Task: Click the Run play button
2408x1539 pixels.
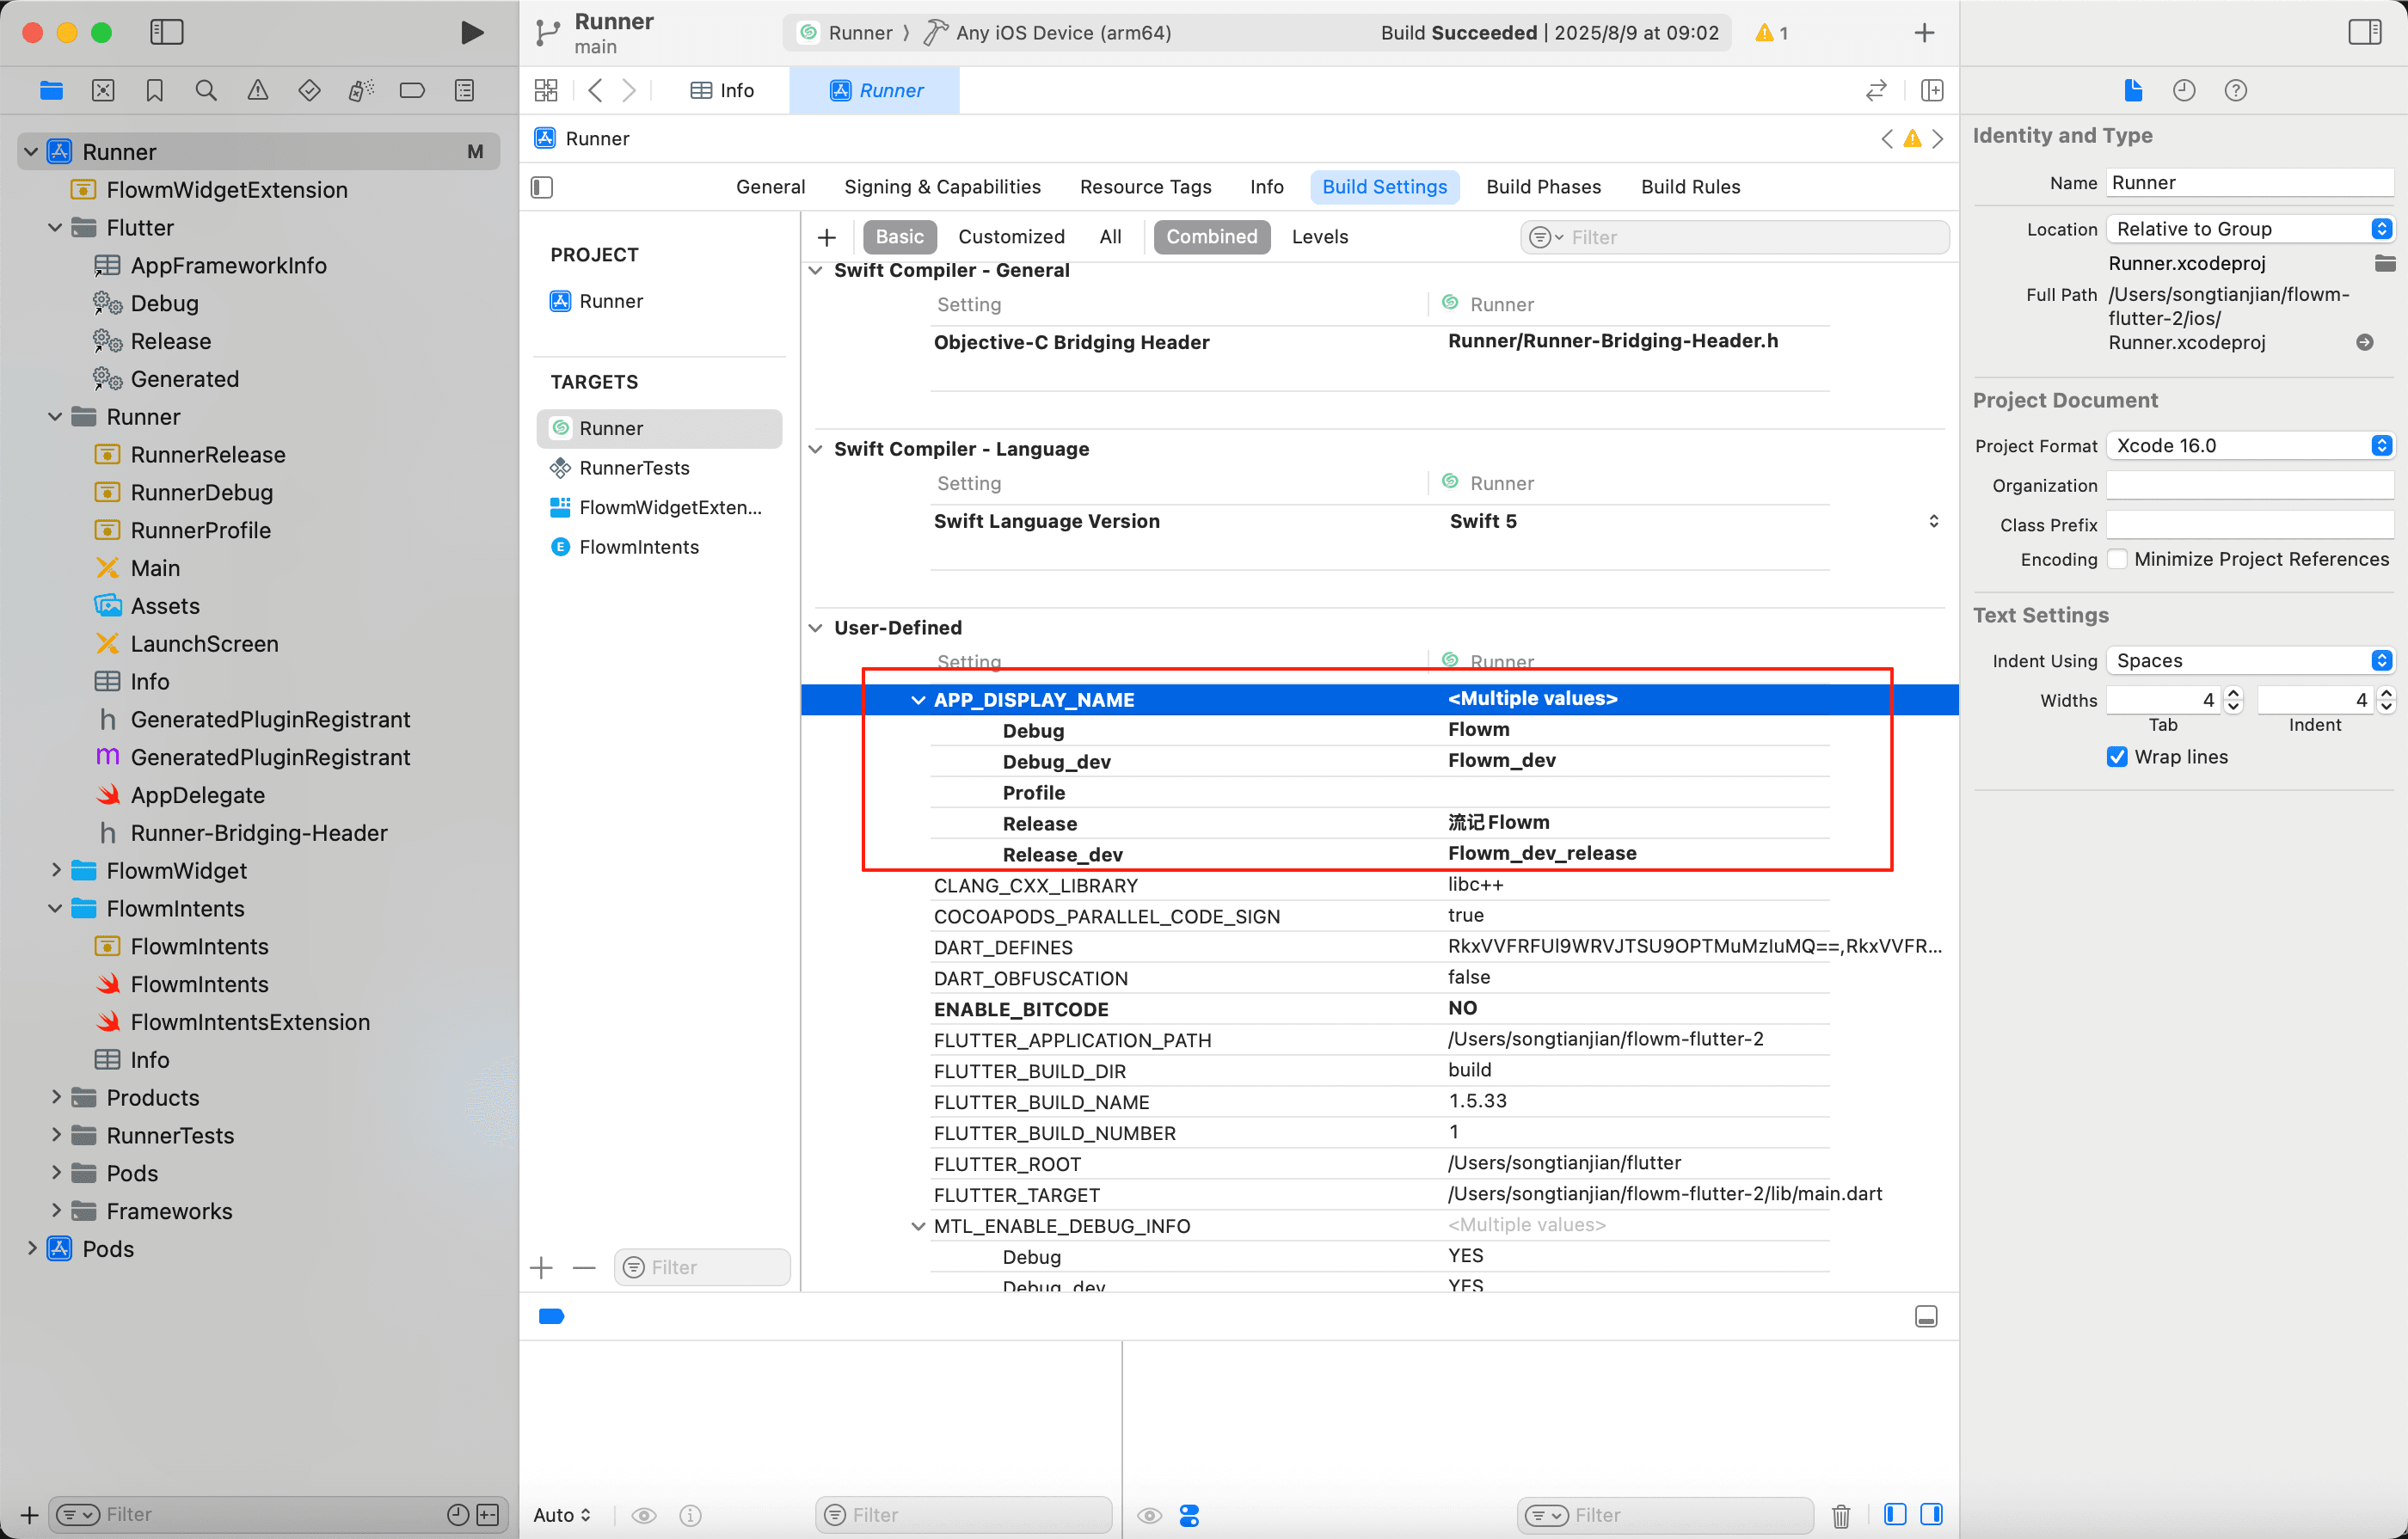Action: click(471, 32)
